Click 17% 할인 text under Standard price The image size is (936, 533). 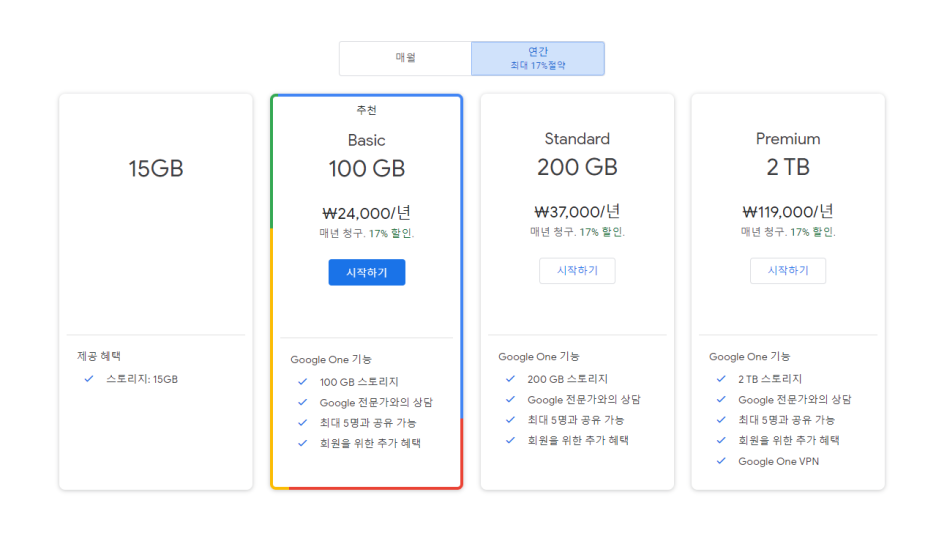[602, 232]
